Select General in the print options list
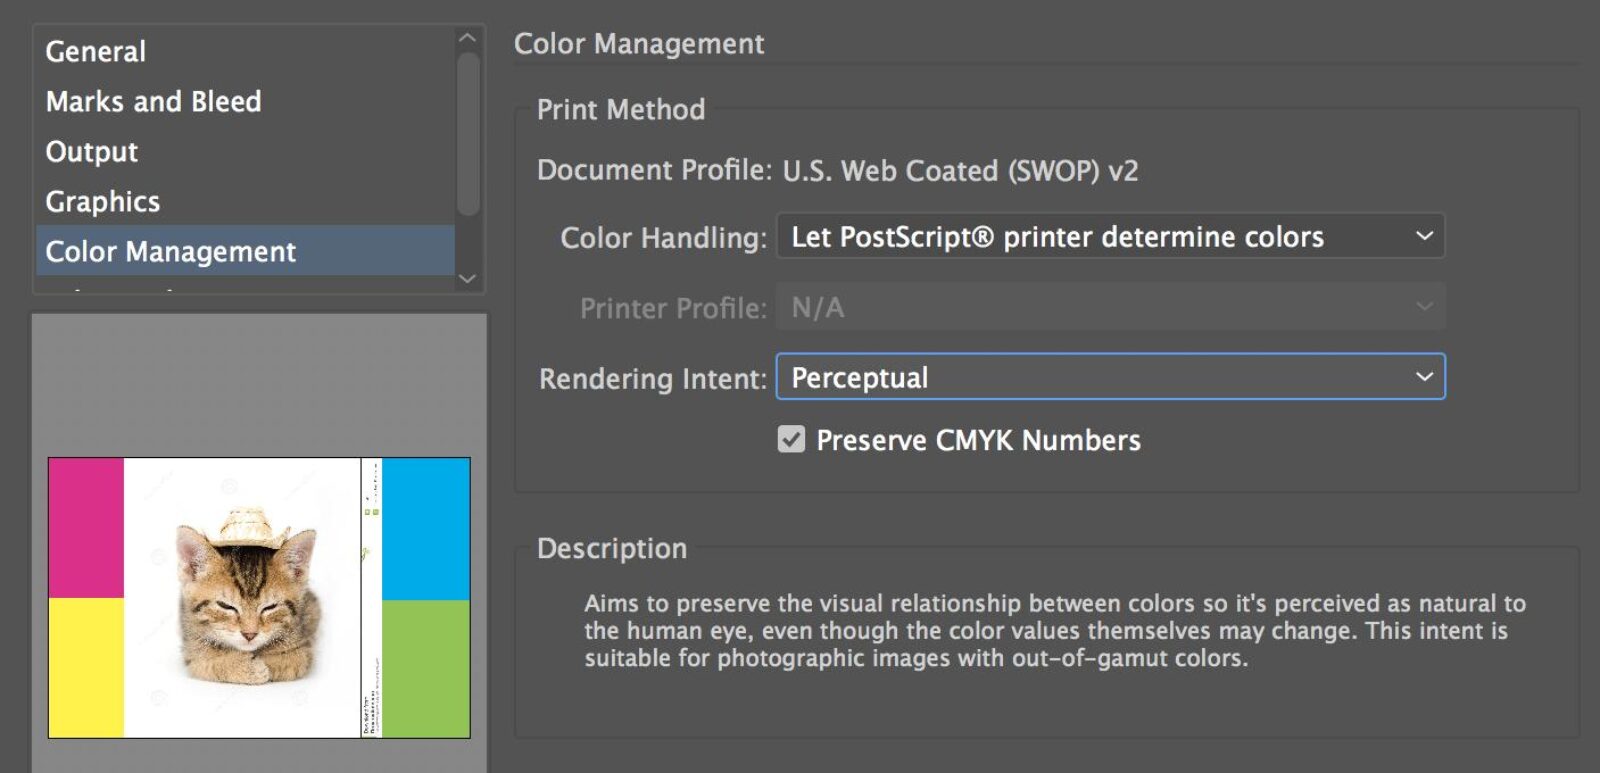Viewport: 1600px width, 773px height. click(245, 51)
